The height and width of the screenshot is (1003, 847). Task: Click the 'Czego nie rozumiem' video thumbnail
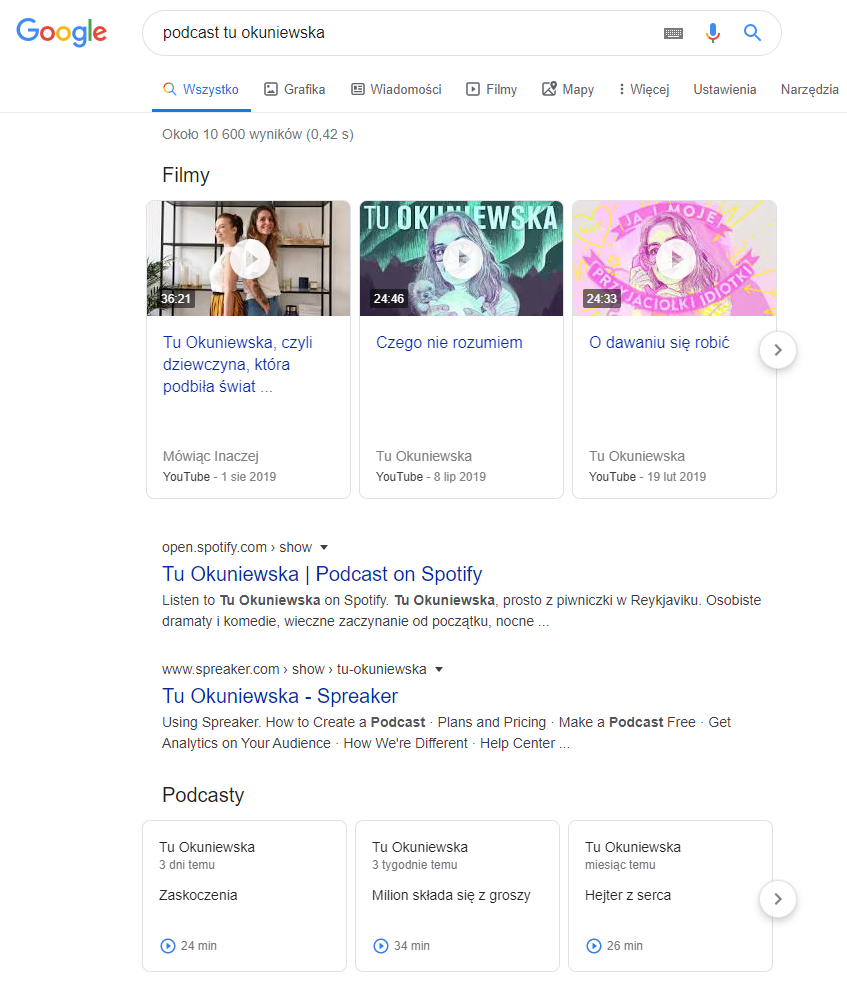[461, 259]
